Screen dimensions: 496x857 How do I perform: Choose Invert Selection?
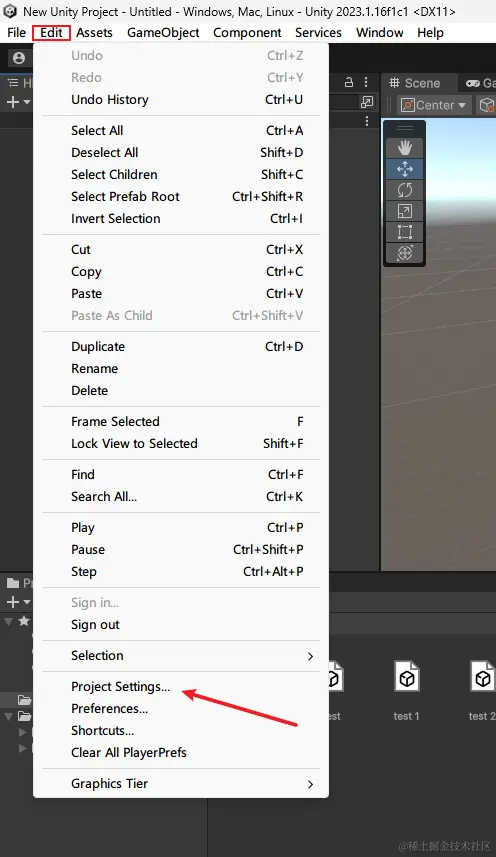181,219
